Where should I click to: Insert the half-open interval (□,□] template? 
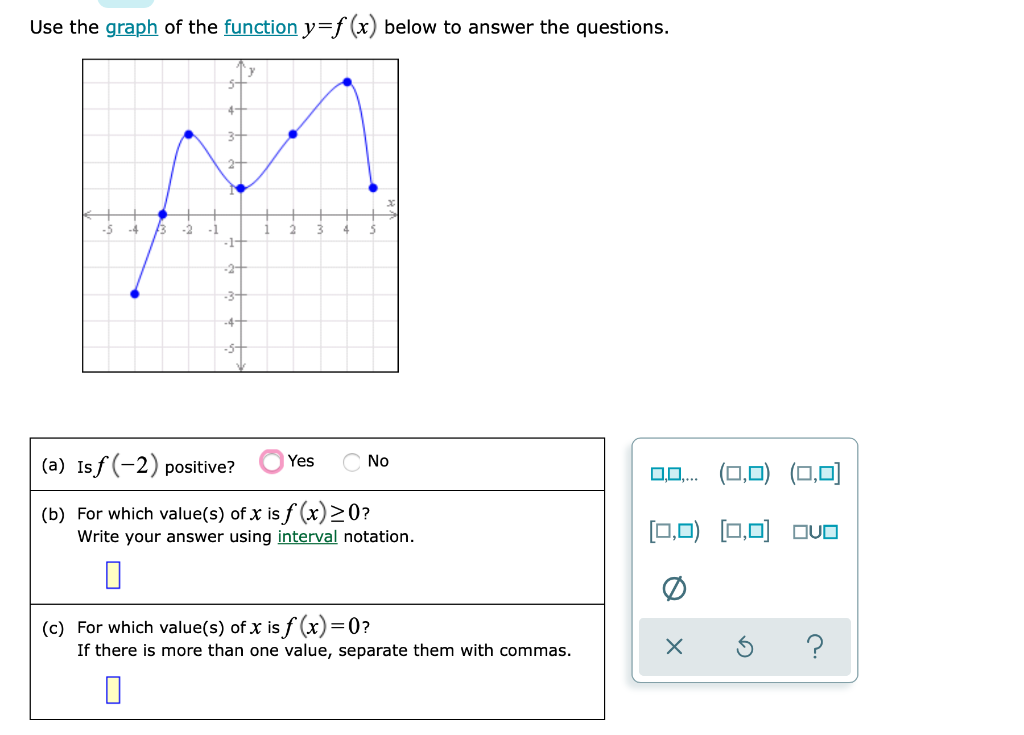coord(816,471)
